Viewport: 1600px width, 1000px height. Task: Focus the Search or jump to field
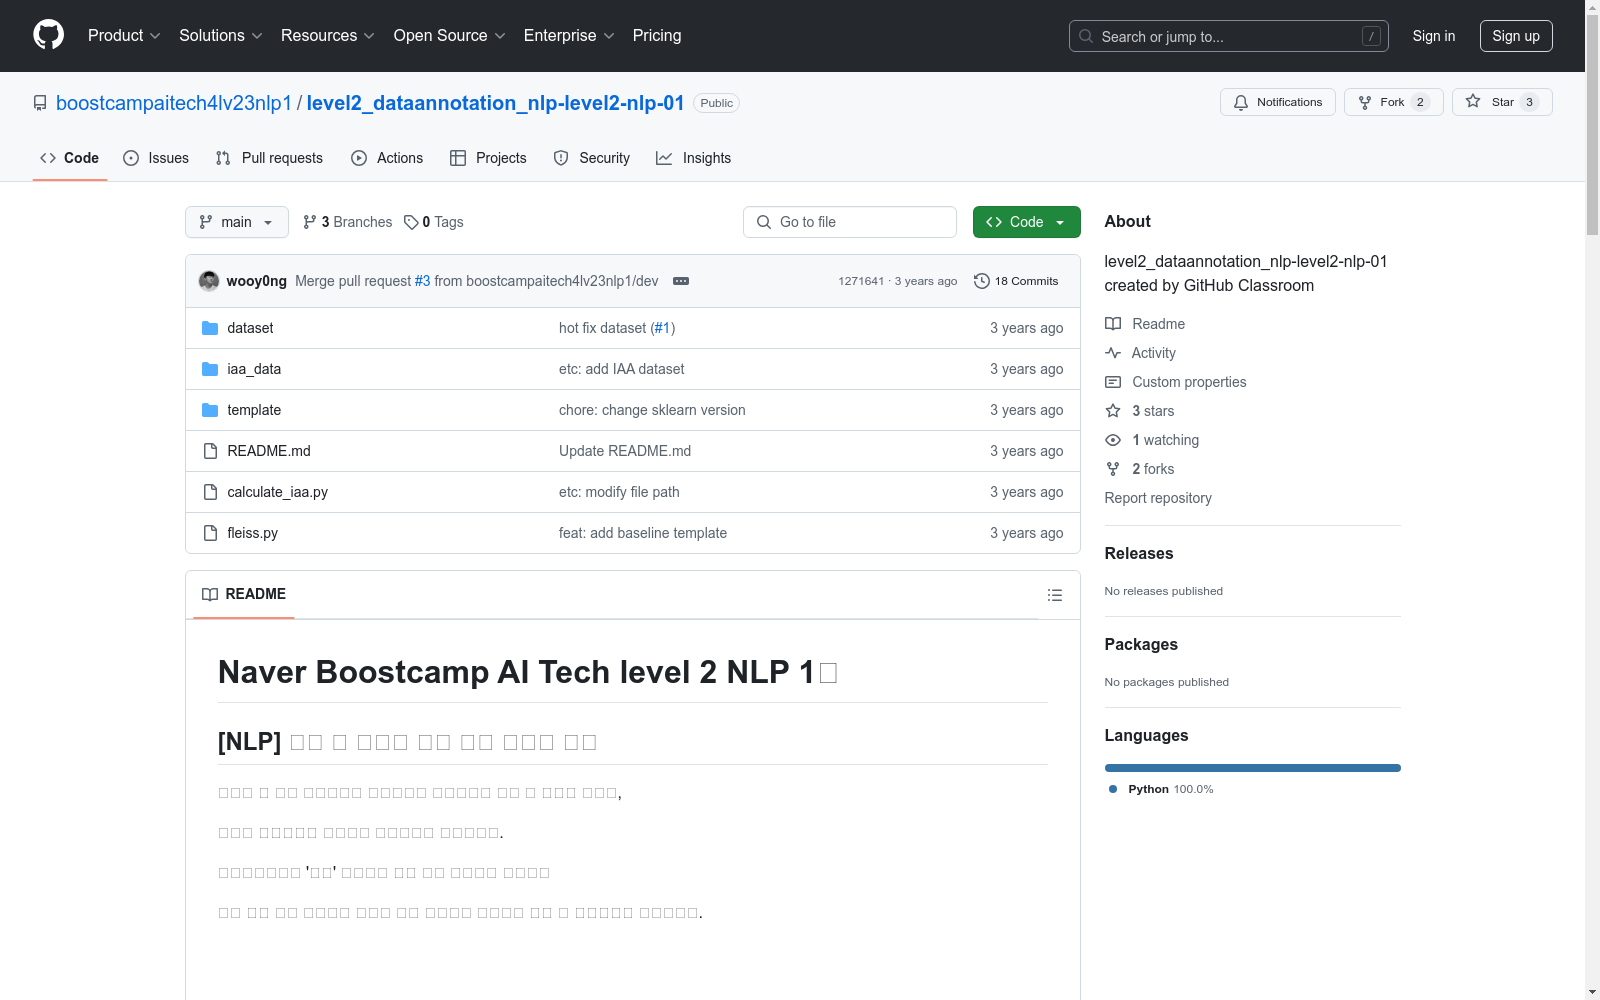pyautogui.click(x=1228, y=36)
